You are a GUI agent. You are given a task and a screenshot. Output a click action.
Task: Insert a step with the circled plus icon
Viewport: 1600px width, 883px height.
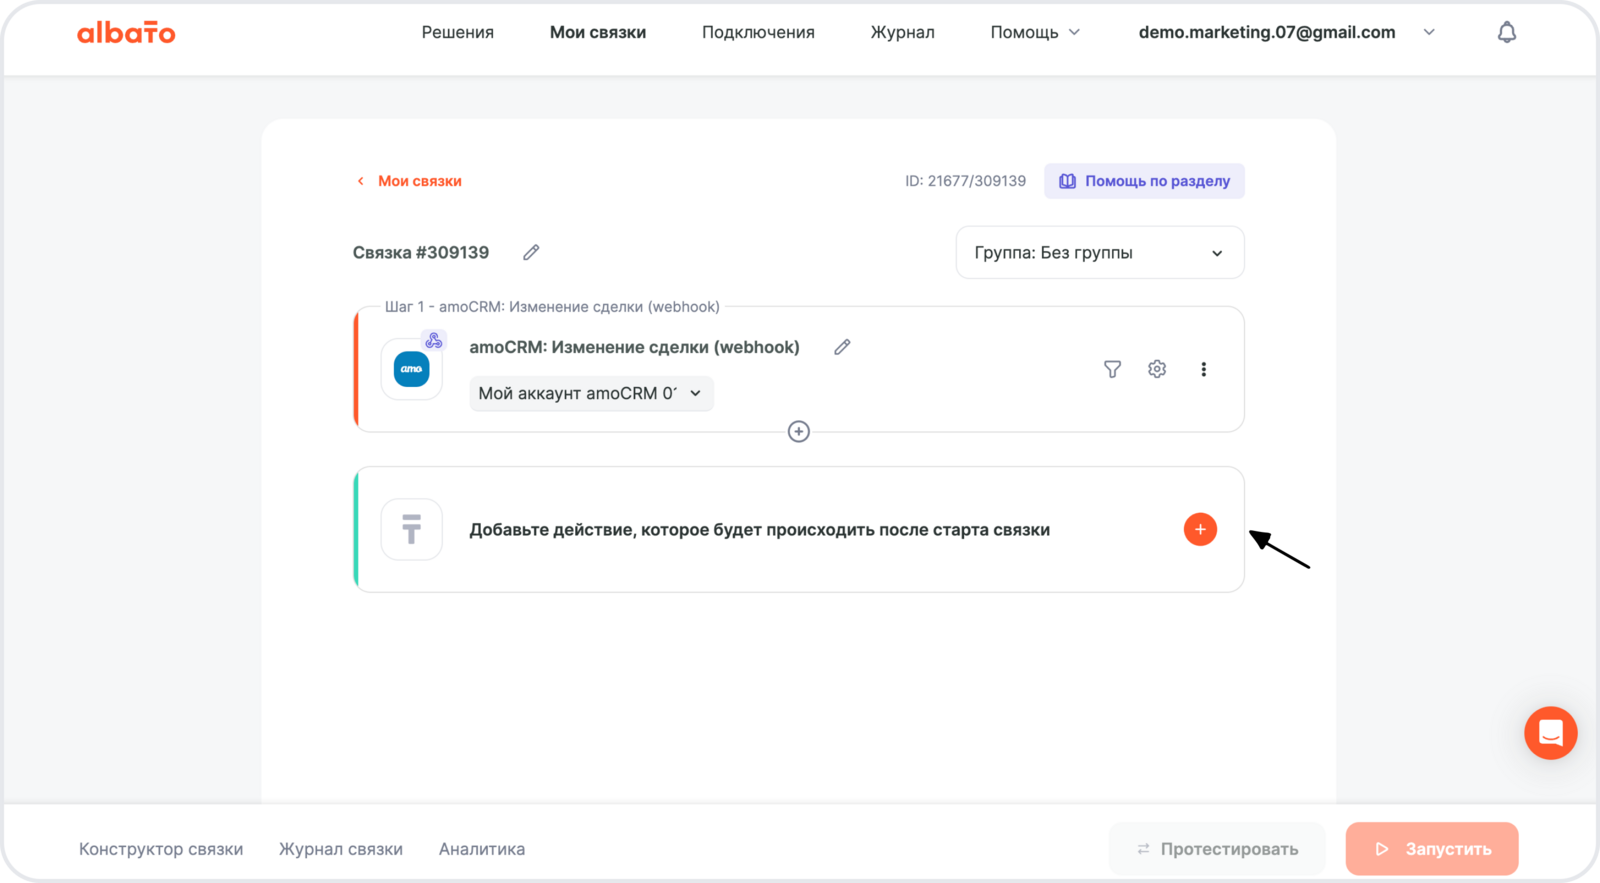[x=798, y=431]
